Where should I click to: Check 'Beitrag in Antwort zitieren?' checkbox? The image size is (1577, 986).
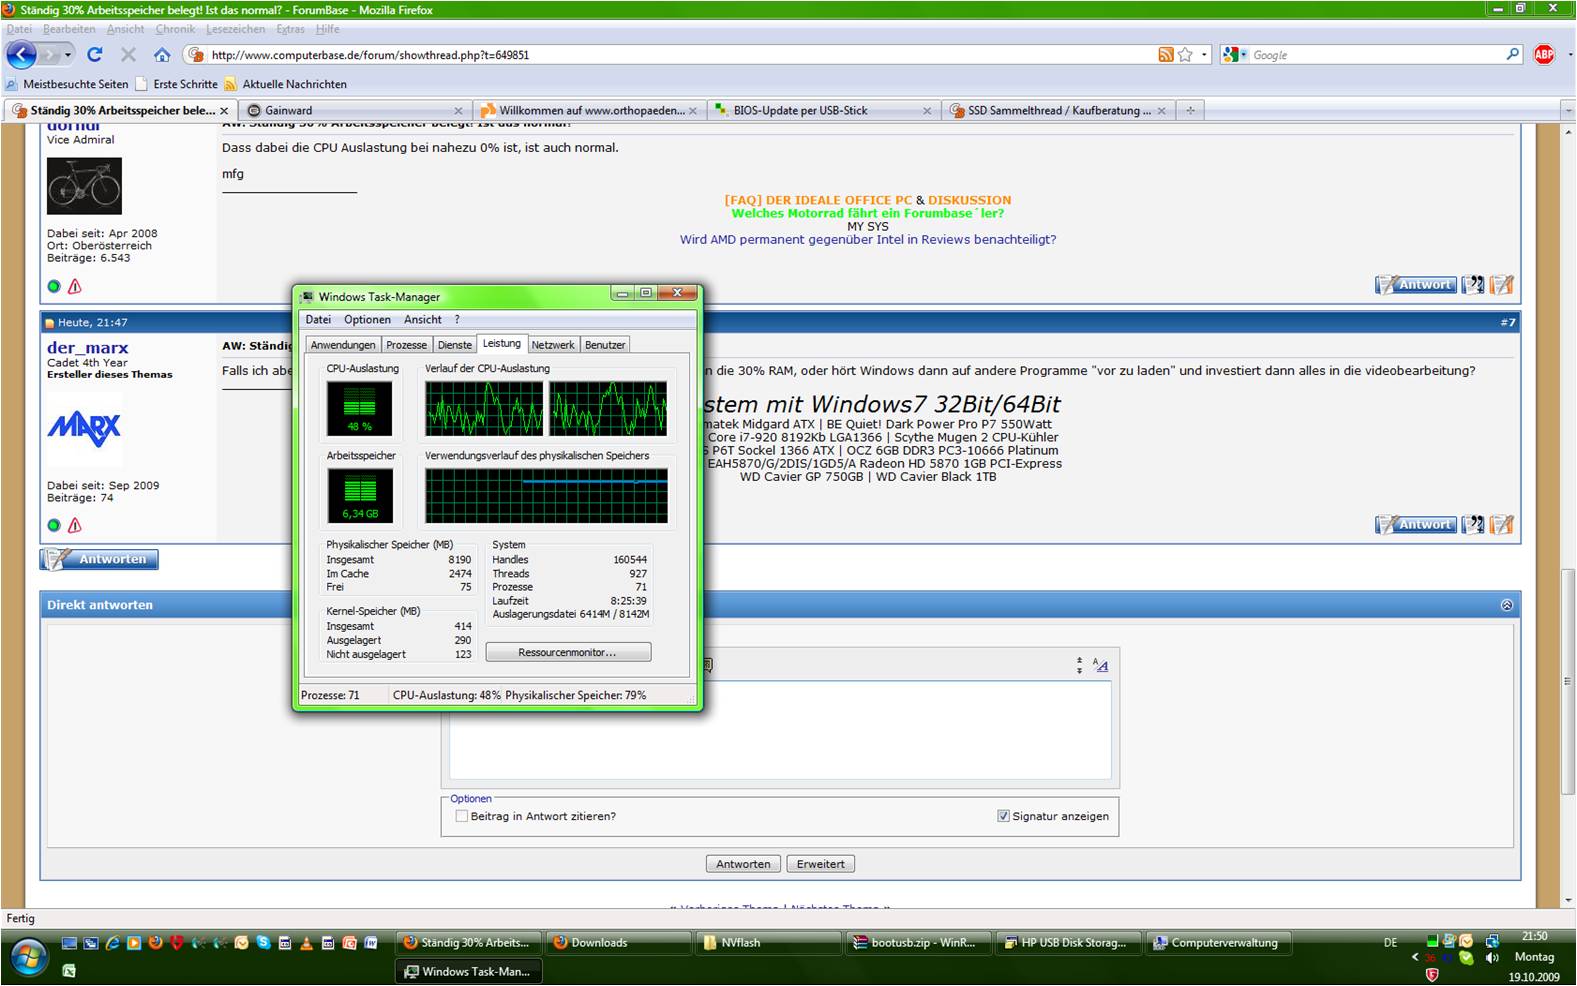(x=461, y=816)
